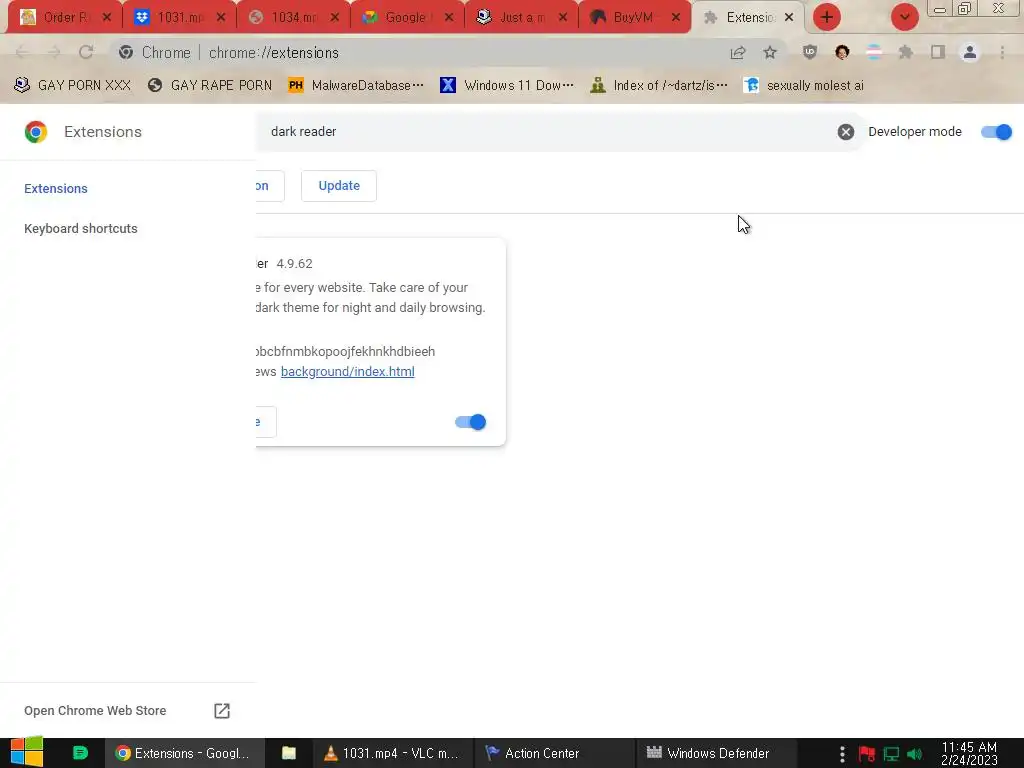
Task: Open a new tab with the plus button
Action: (x=827, y=17)
